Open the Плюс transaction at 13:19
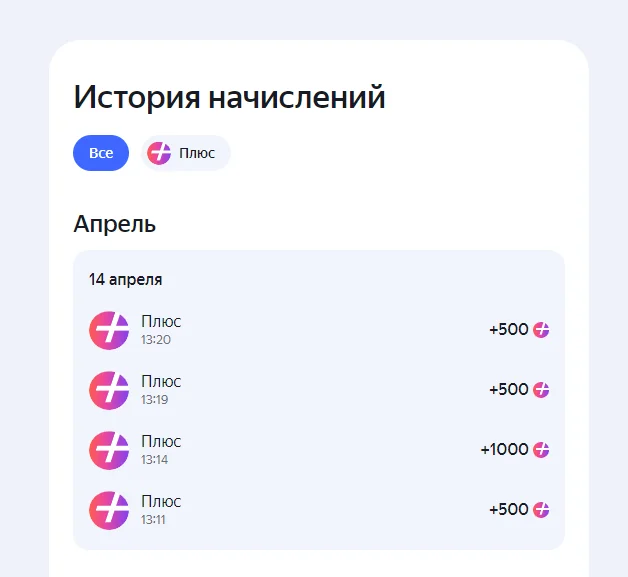Image resolution: width=628 pixels, height=577 pixels. [319, 390]
